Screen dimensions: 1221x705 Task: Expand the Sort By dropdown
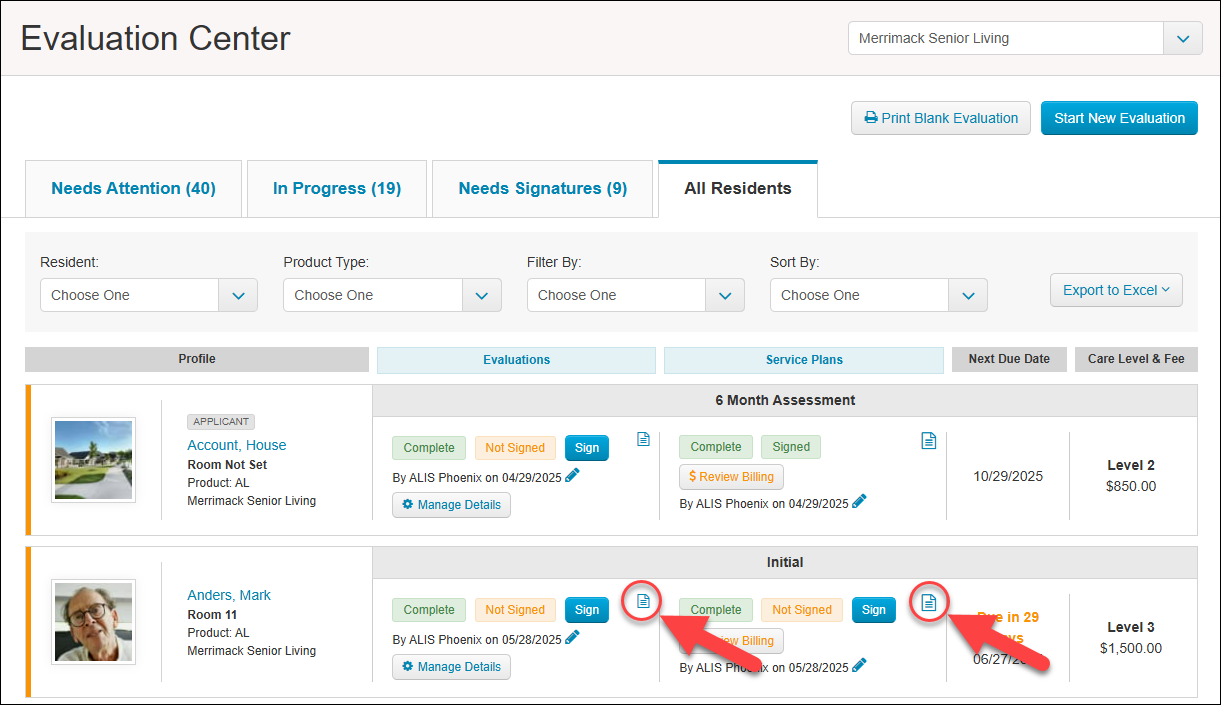tap(879, 295)
